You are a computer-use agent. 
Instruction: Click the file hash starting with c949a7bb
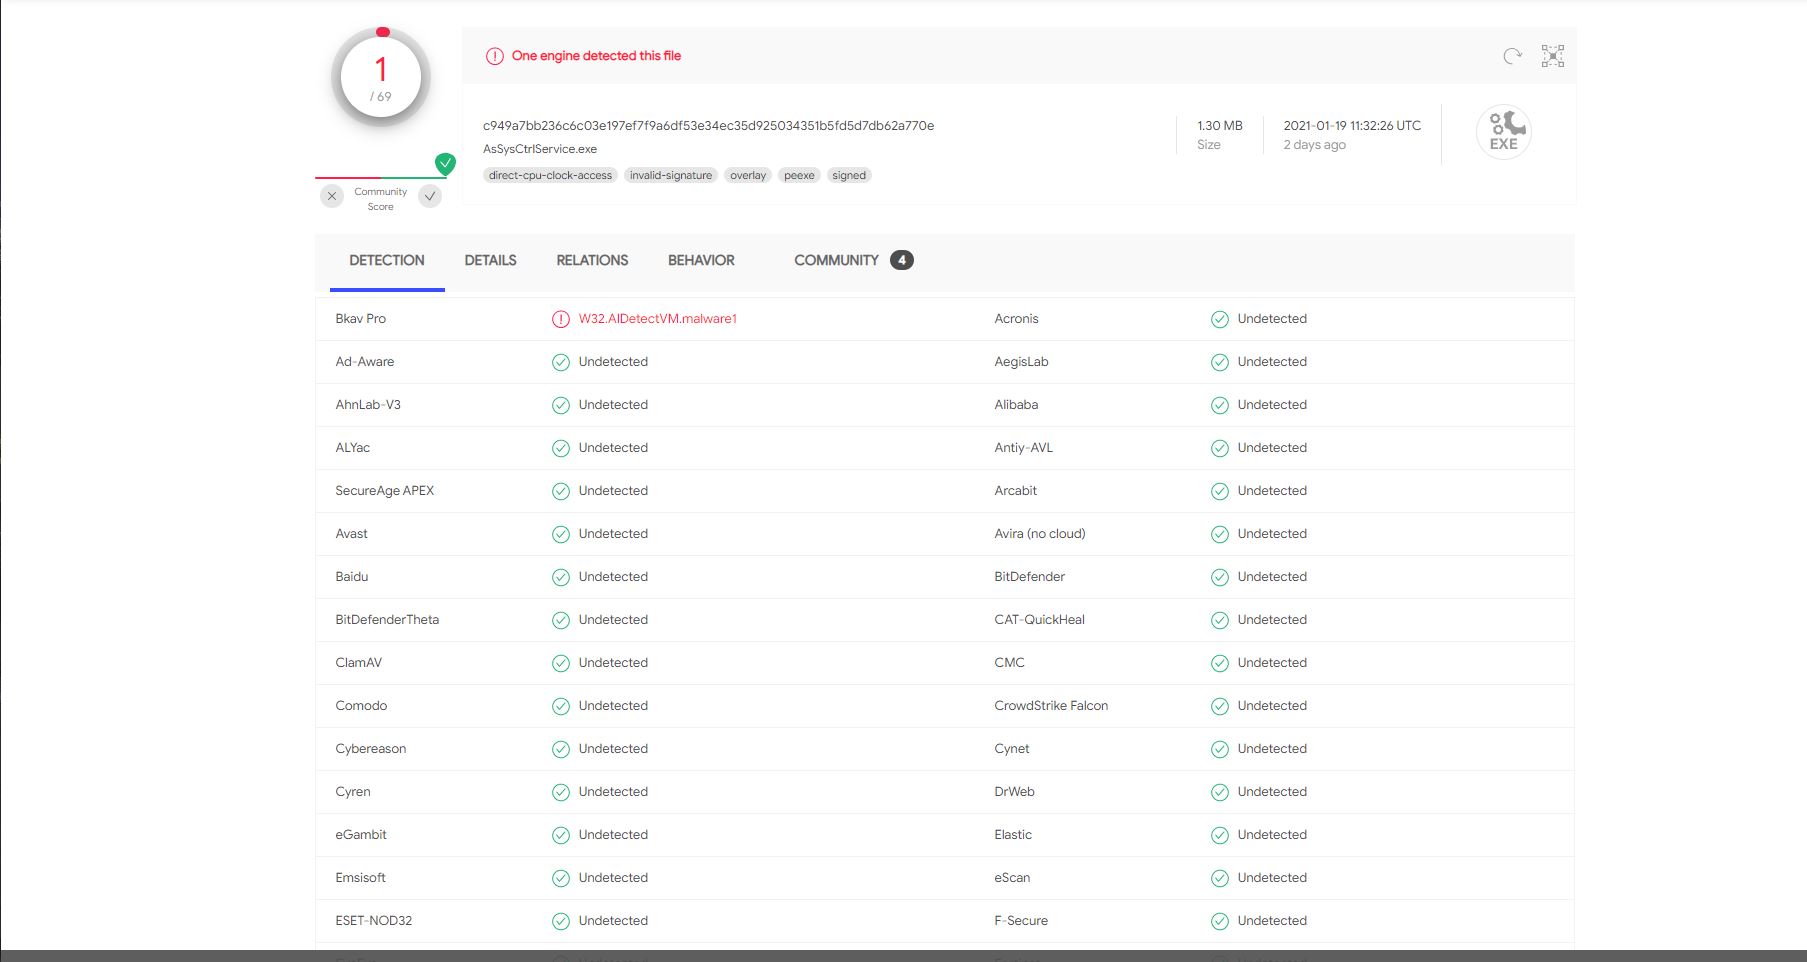[x=708, y=126]
